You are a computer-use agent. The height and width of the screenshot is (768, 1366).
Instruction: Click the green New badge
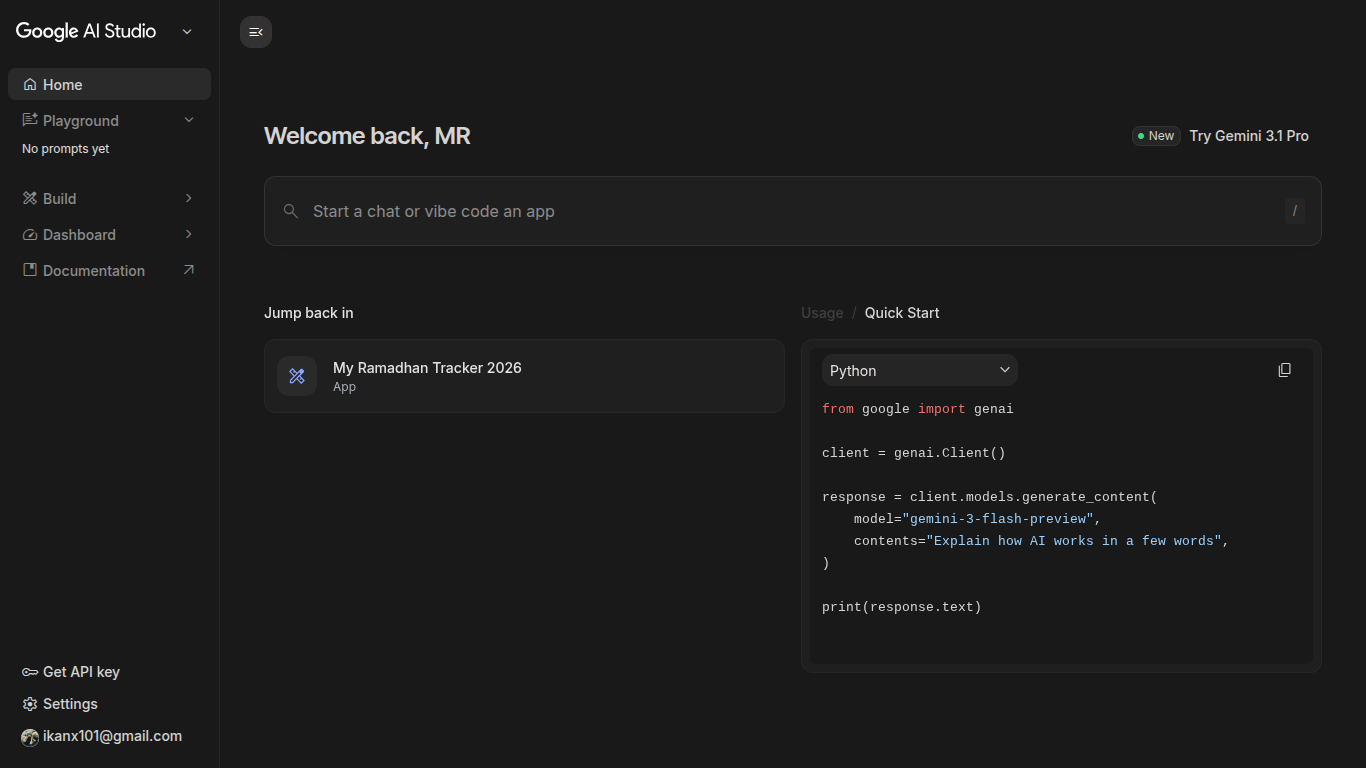point(1156,136)
